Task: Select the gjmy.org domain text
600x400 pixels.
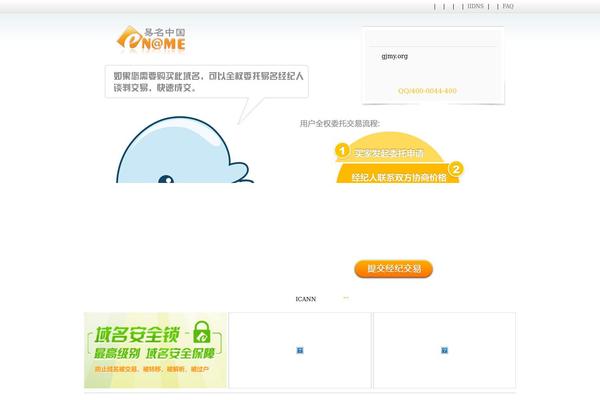Action: click(395, 56)
